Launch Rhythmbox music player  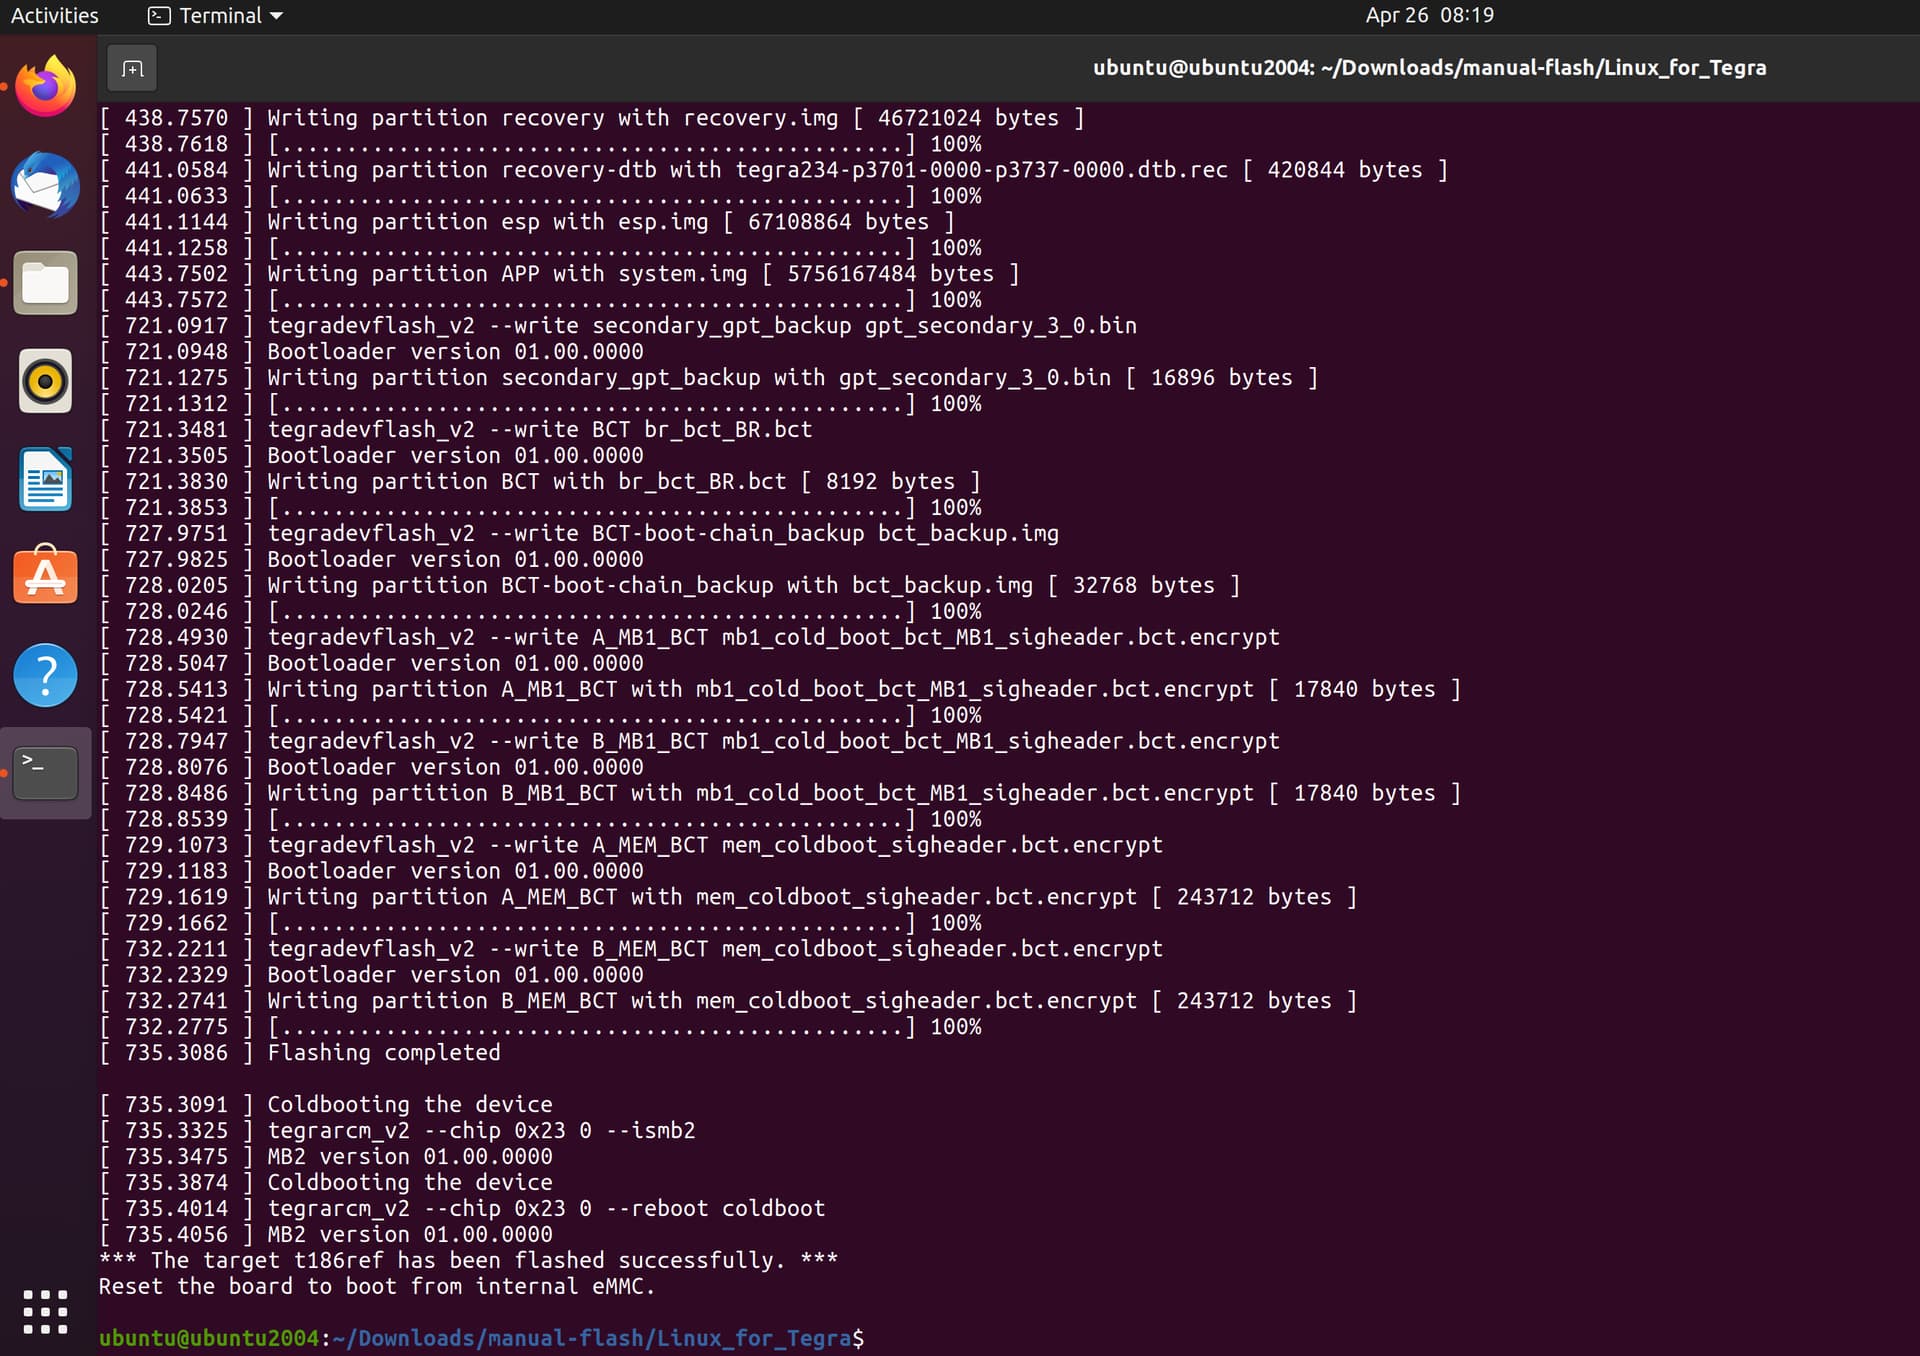tap(45, 381)
